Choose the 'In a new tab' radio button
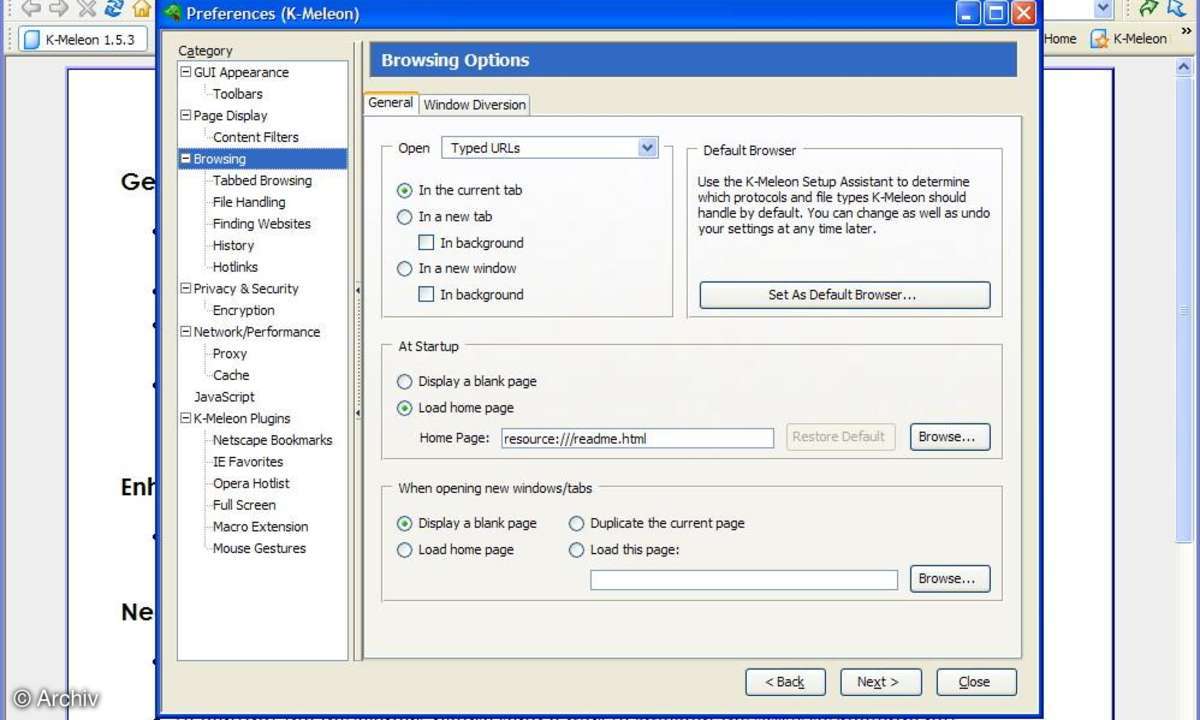The image size is (1200, 720). [405, 216]
